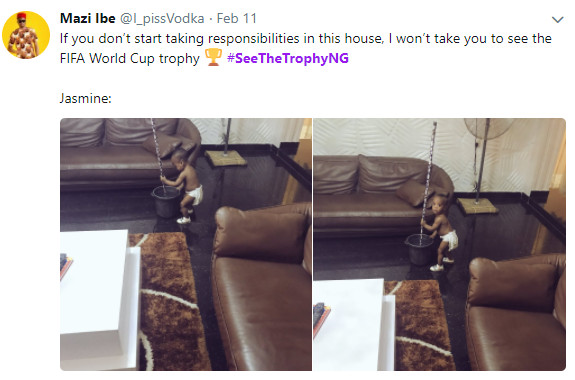Click the toddler in the left photo
575x380 pixels.
tap(185, 186)
